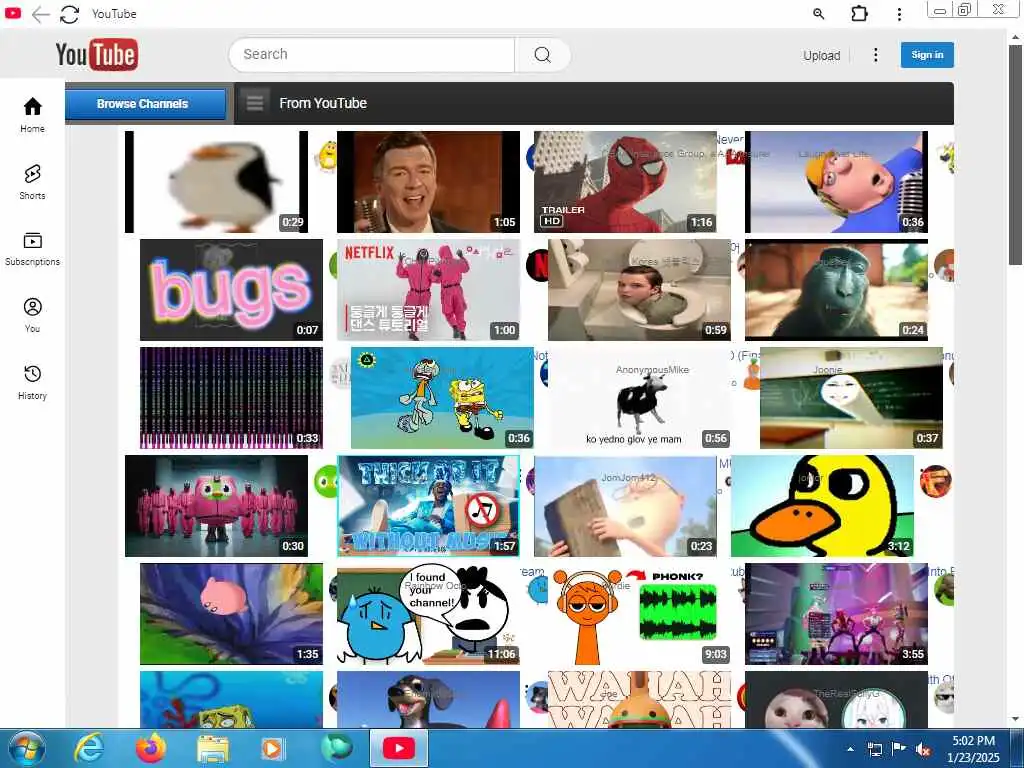Launch Internet Explorer from taskbar
The height and width of the screenshot is (768, 1024).
89,748
